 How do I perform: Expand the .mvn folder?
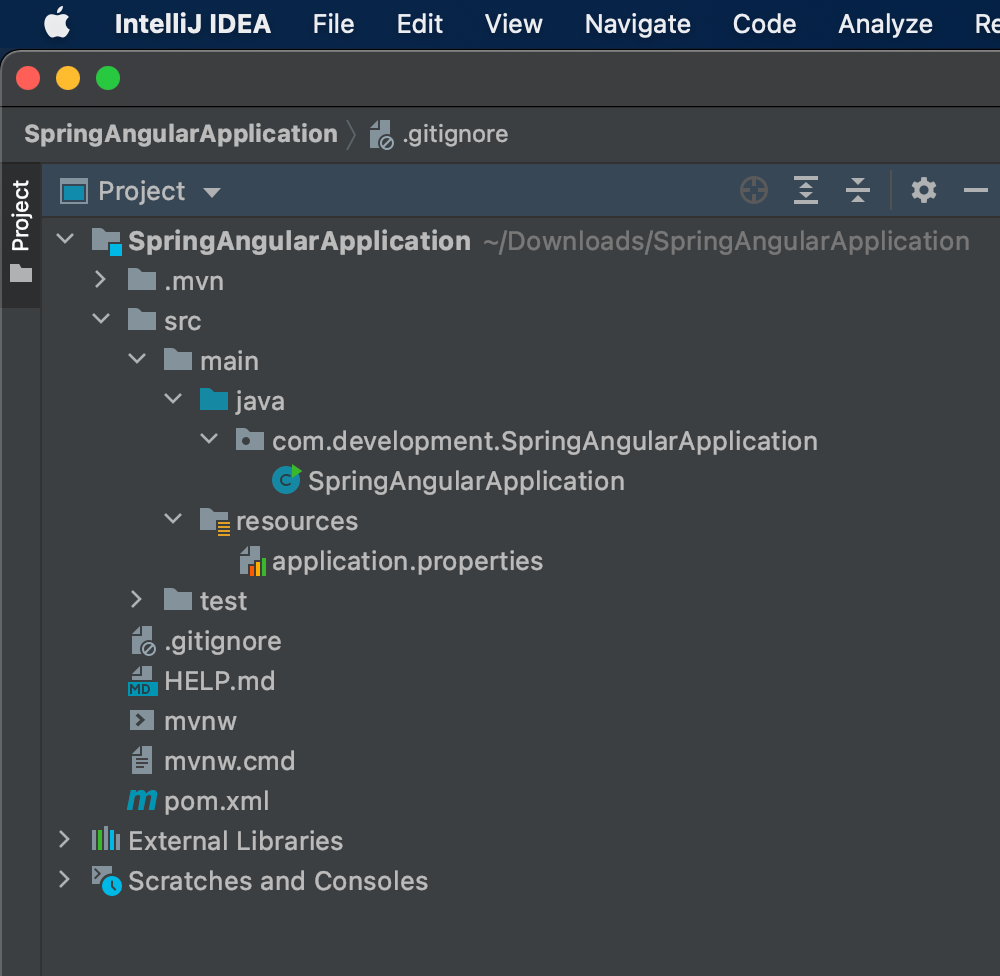[x=100, y=279]
